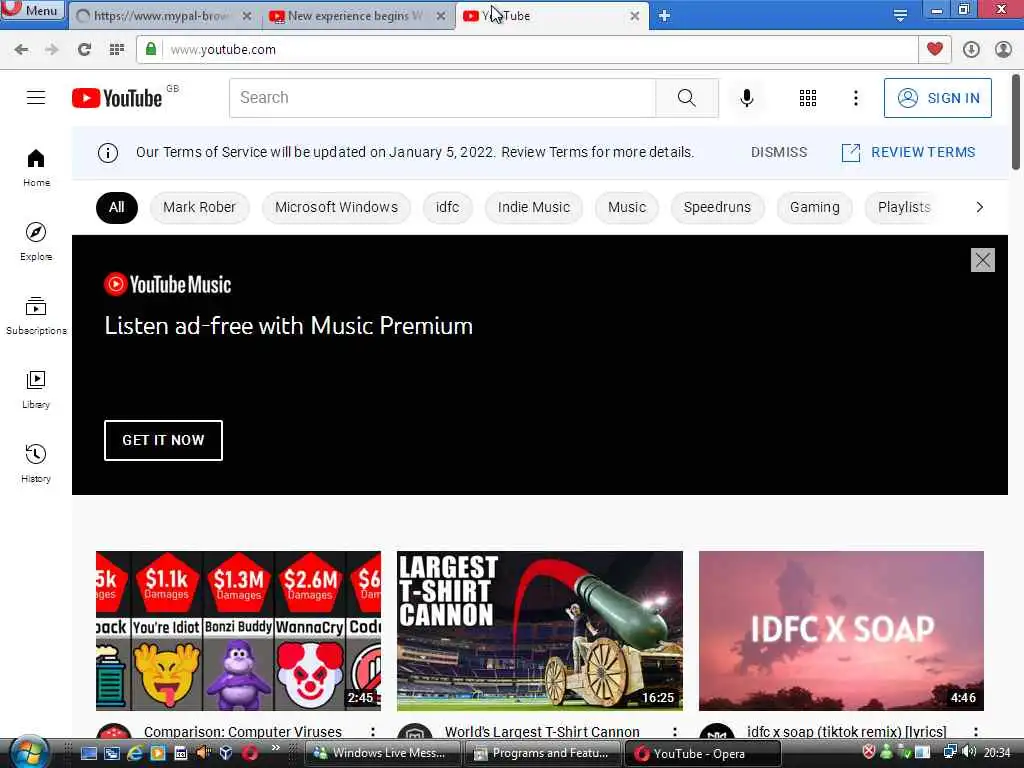
Task: Go to Home in sidebar
Action: tap(36, 168)
